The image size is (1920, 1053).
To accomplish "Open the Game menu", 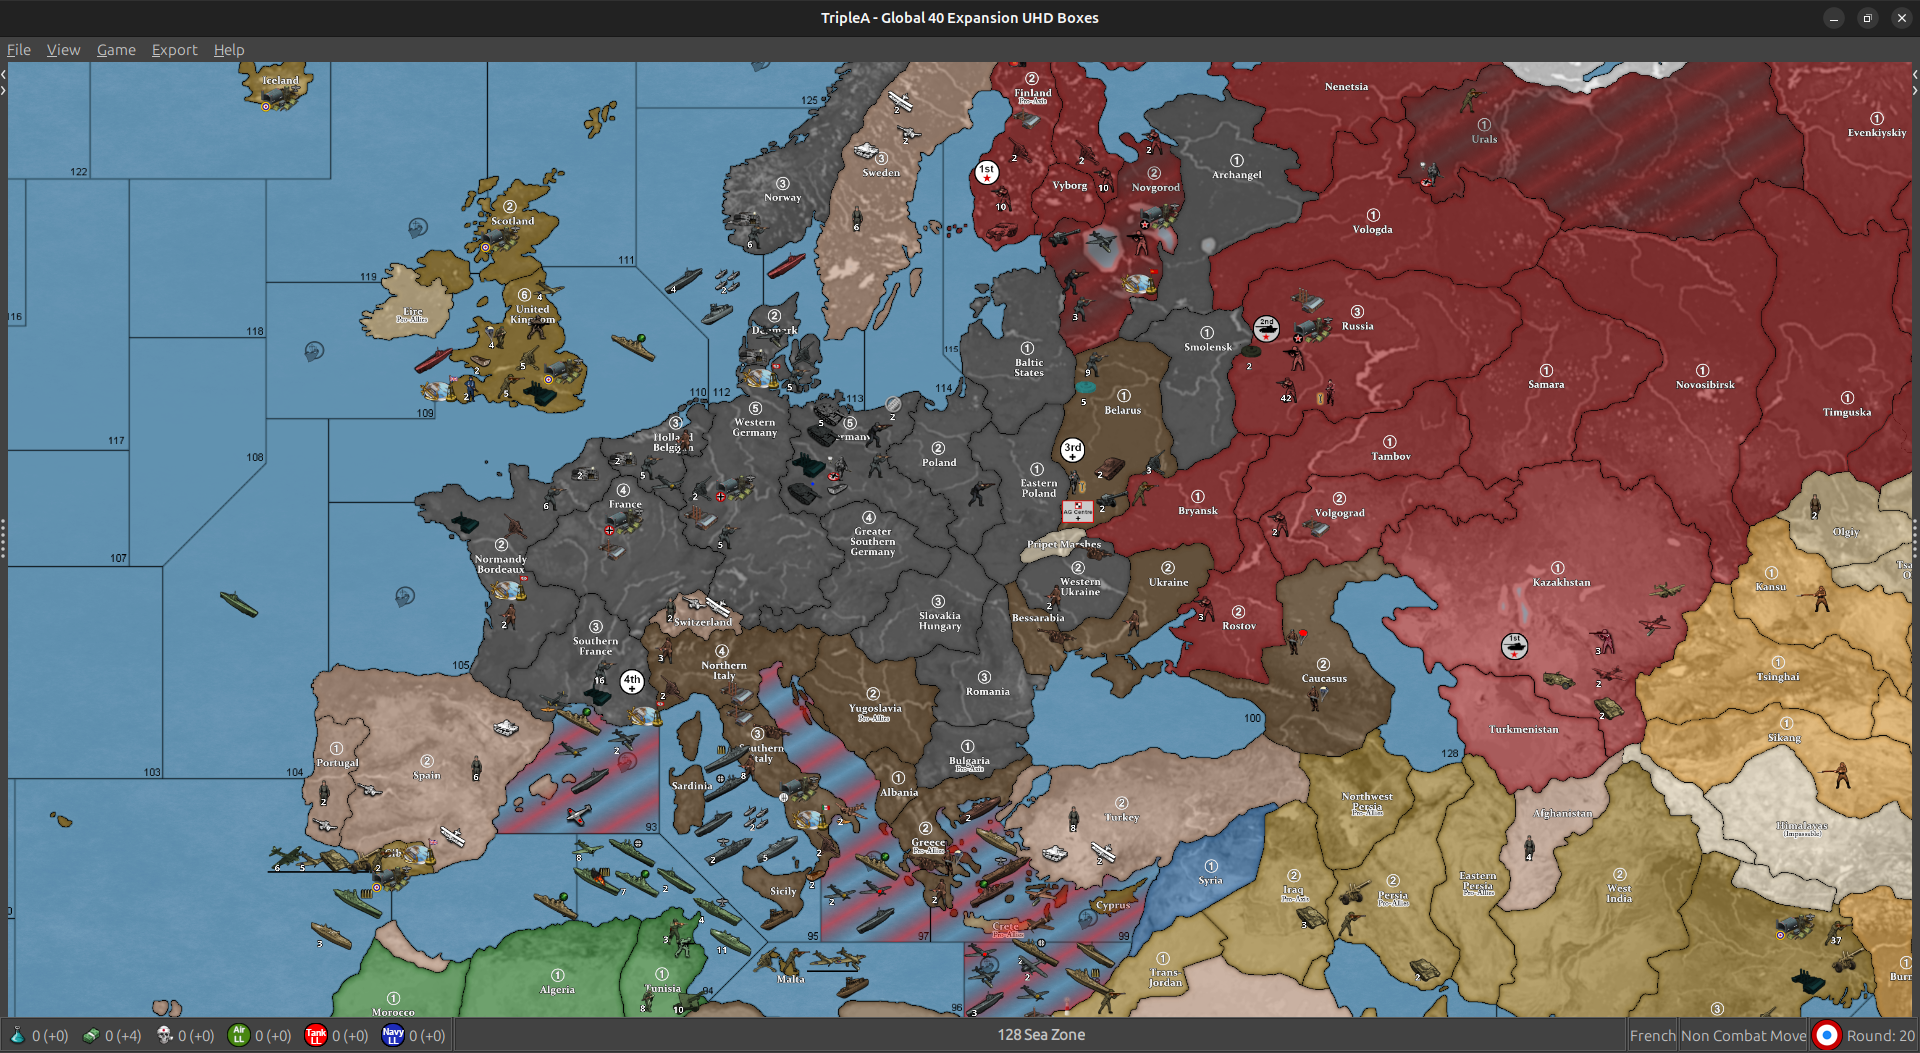I will pyautogui.click(x=116, y=50).
